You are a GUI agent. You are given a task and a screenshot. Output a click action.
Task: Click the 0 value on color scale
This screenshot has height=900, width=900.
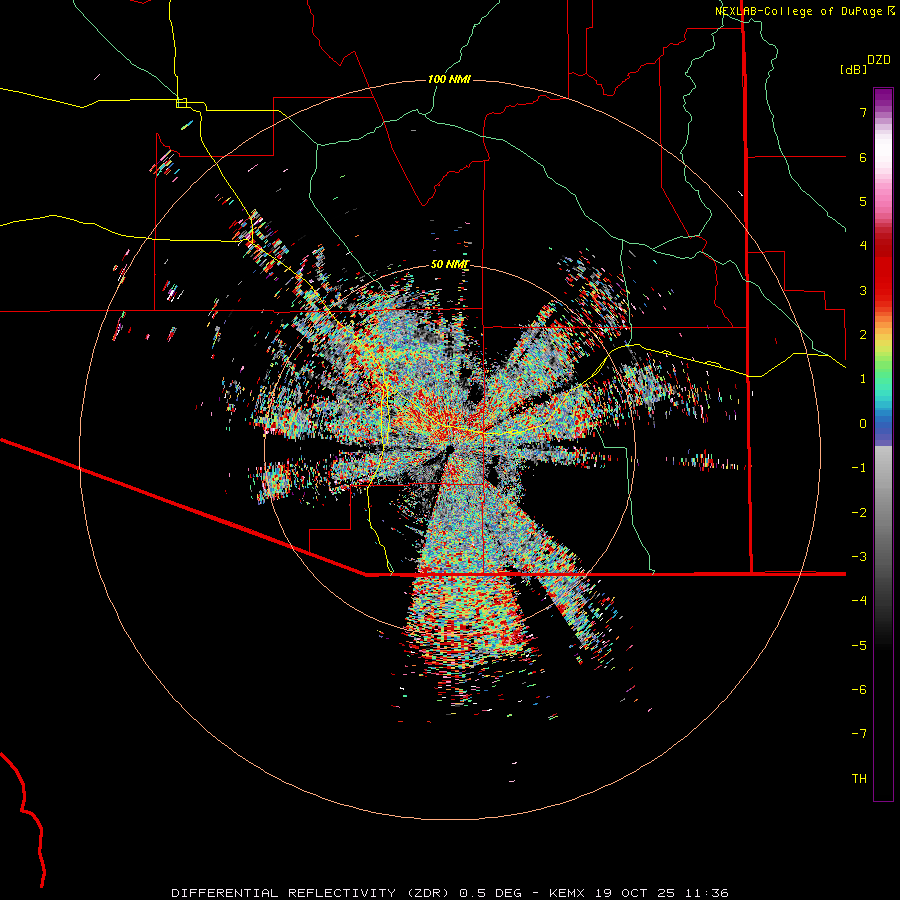863,424
